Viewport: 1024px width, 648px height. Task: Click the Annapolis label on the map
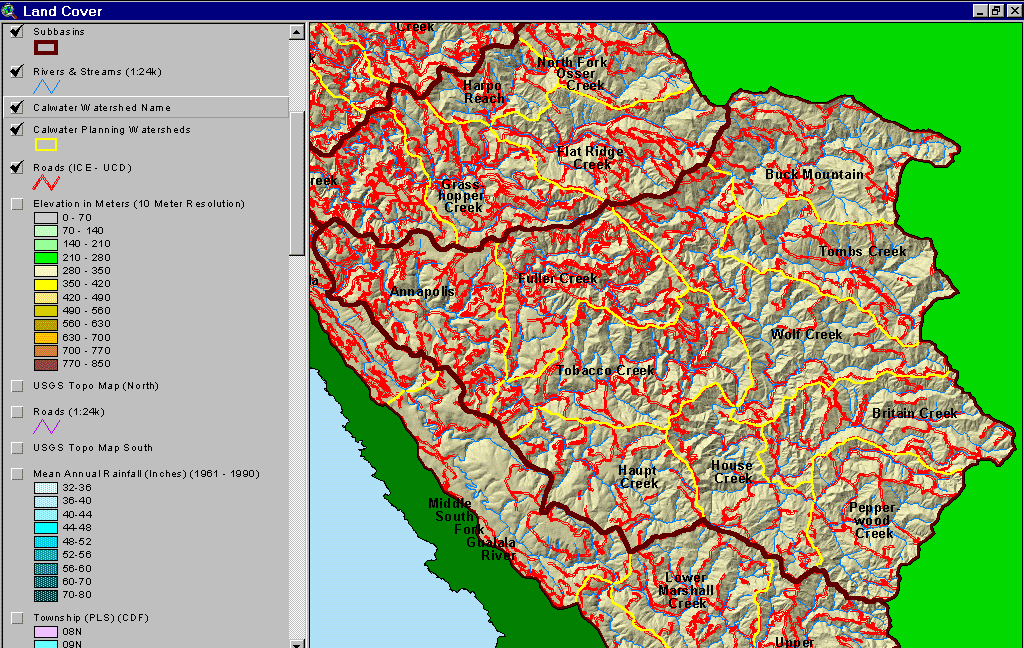tap(422, 291)
